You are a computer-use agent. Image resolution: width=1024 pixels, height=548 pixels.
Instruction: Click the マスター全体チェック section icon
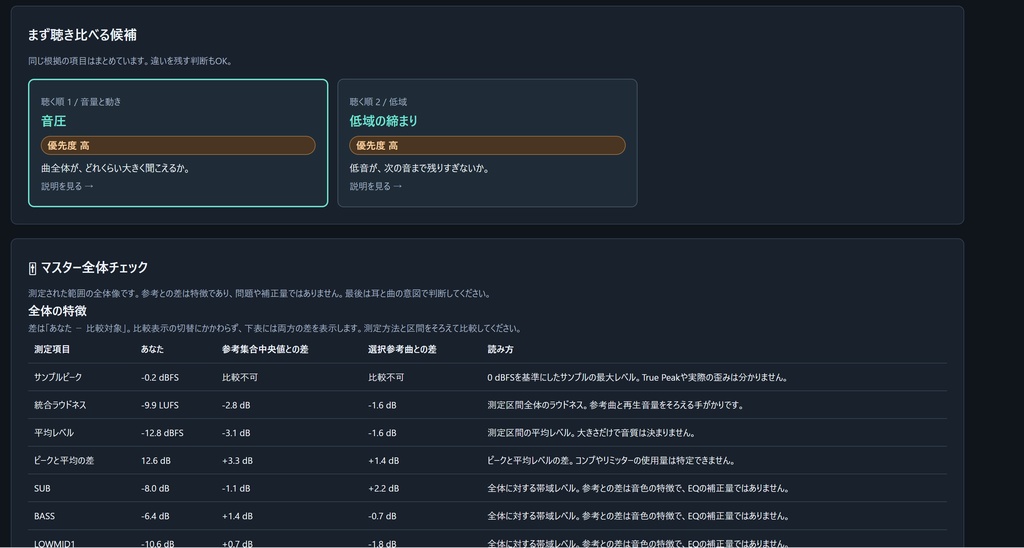tap(33, 268)
